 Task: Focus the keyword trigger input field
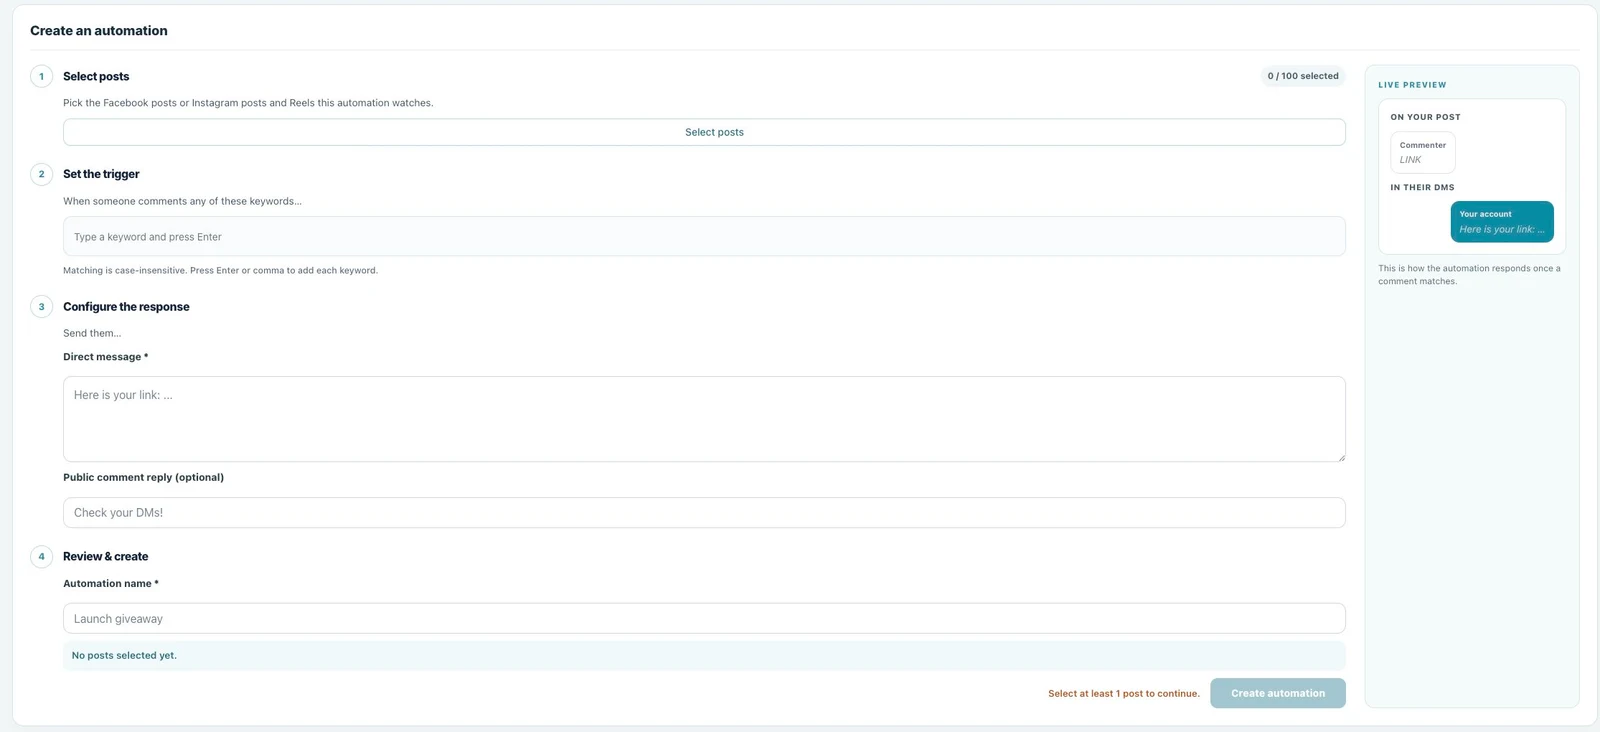[x=704, y=237]
